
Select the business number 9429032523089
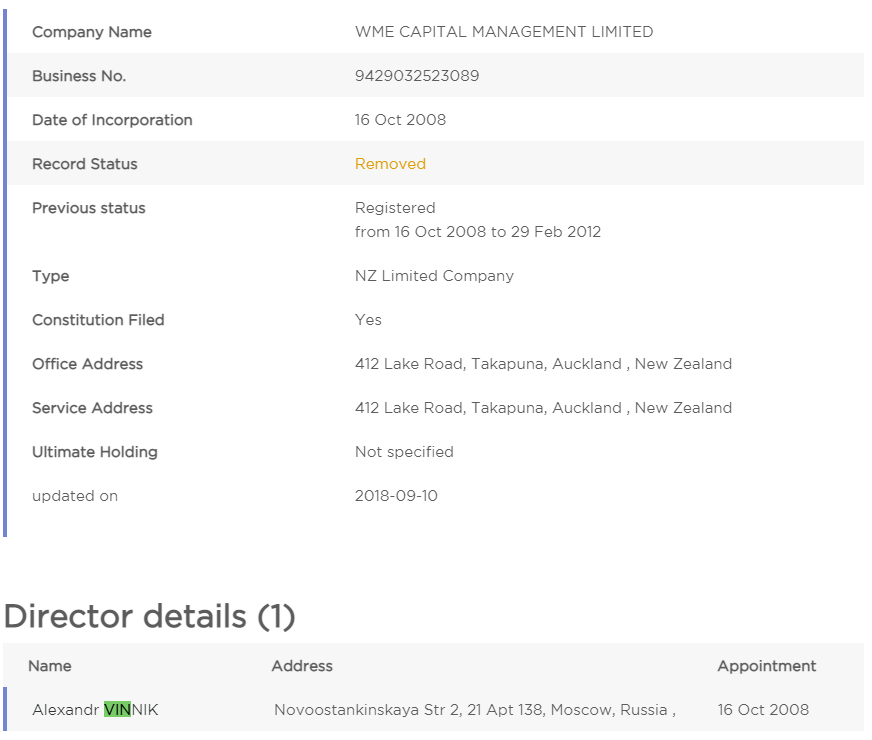coord(417,76)
